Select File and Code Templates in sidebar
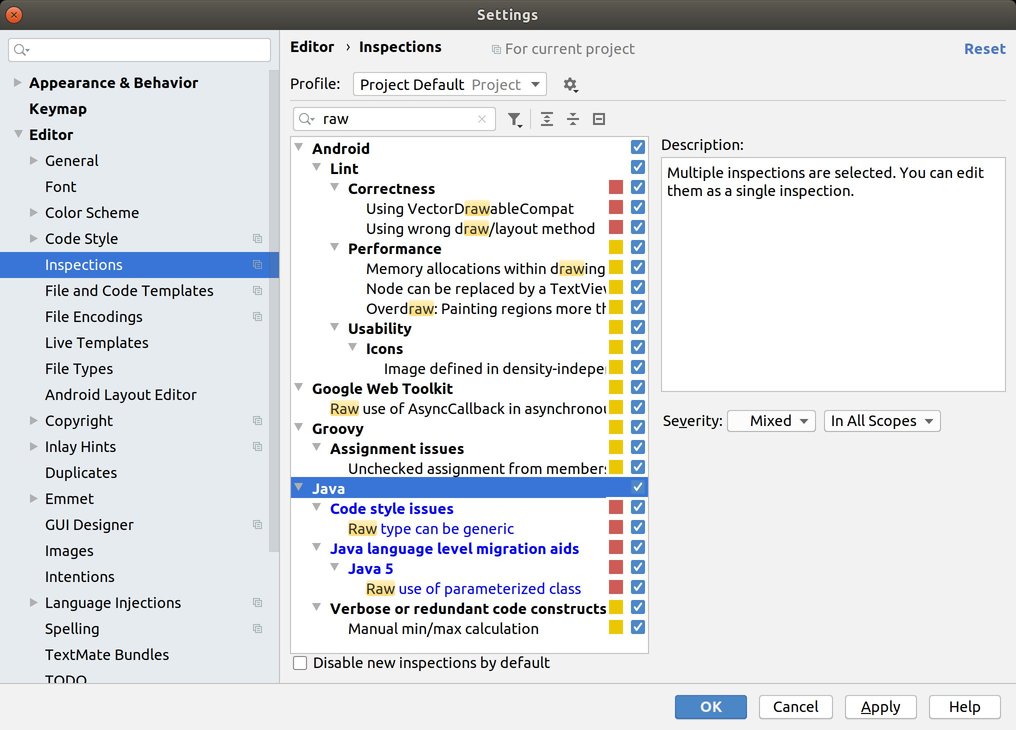The width and height of the screenshot is (1016, 730). point(129,291)
